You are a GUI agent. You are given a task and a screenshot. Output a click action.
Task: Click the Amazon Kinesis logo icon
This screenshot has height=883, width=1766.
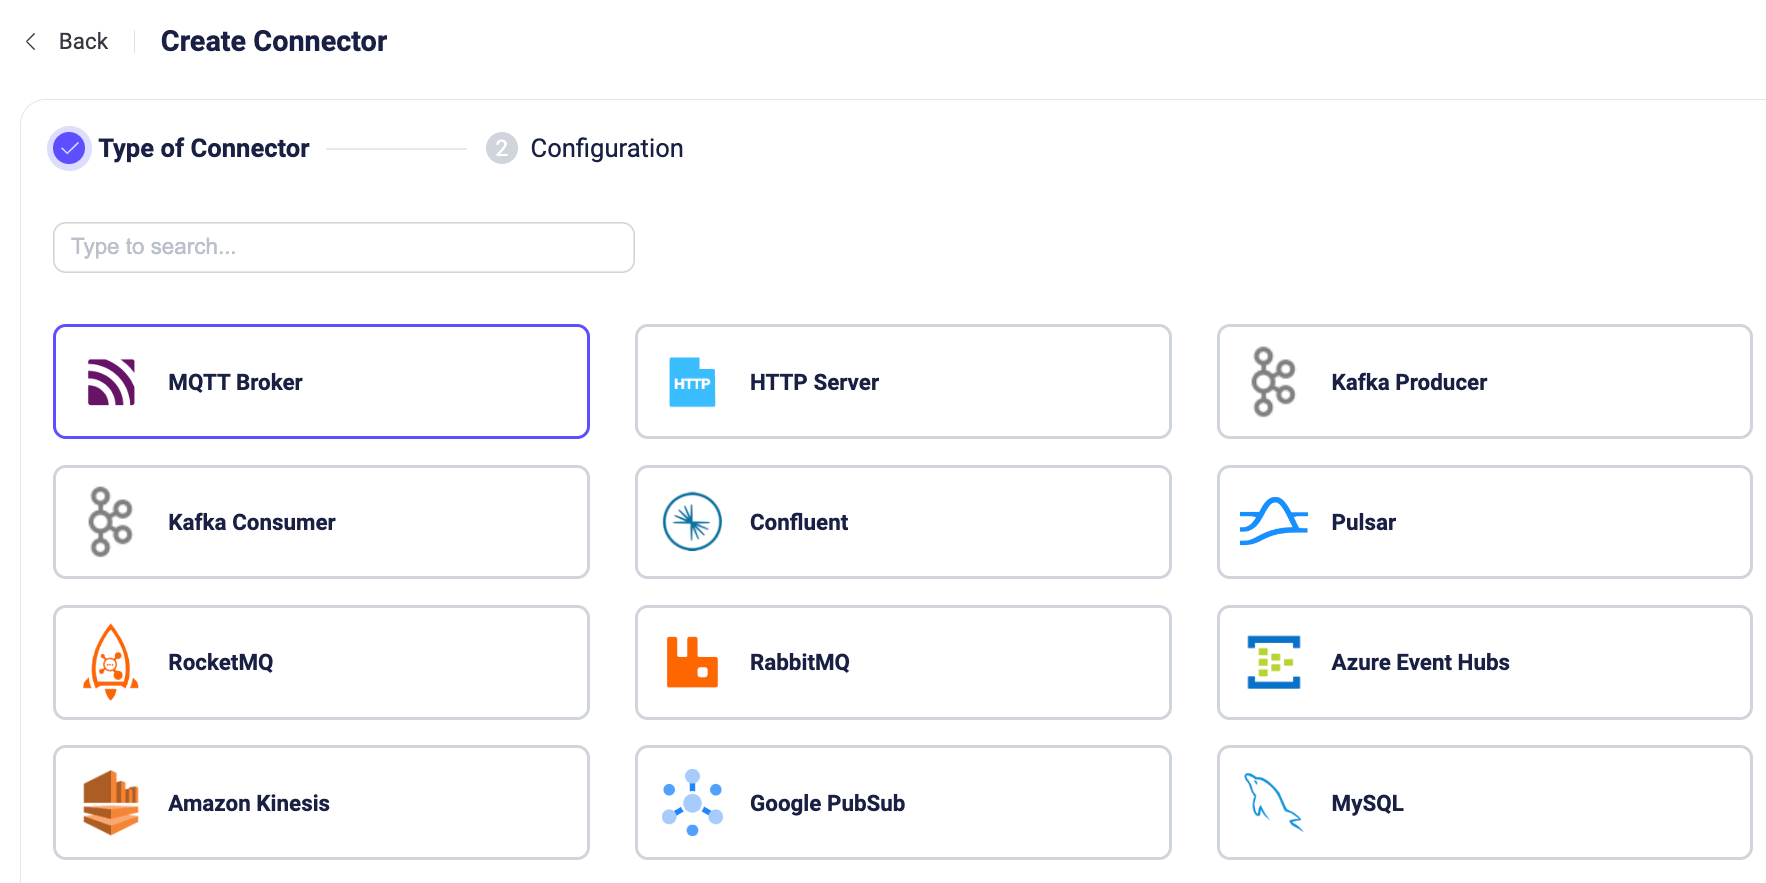pyautogui.click(x=111, y=803)
